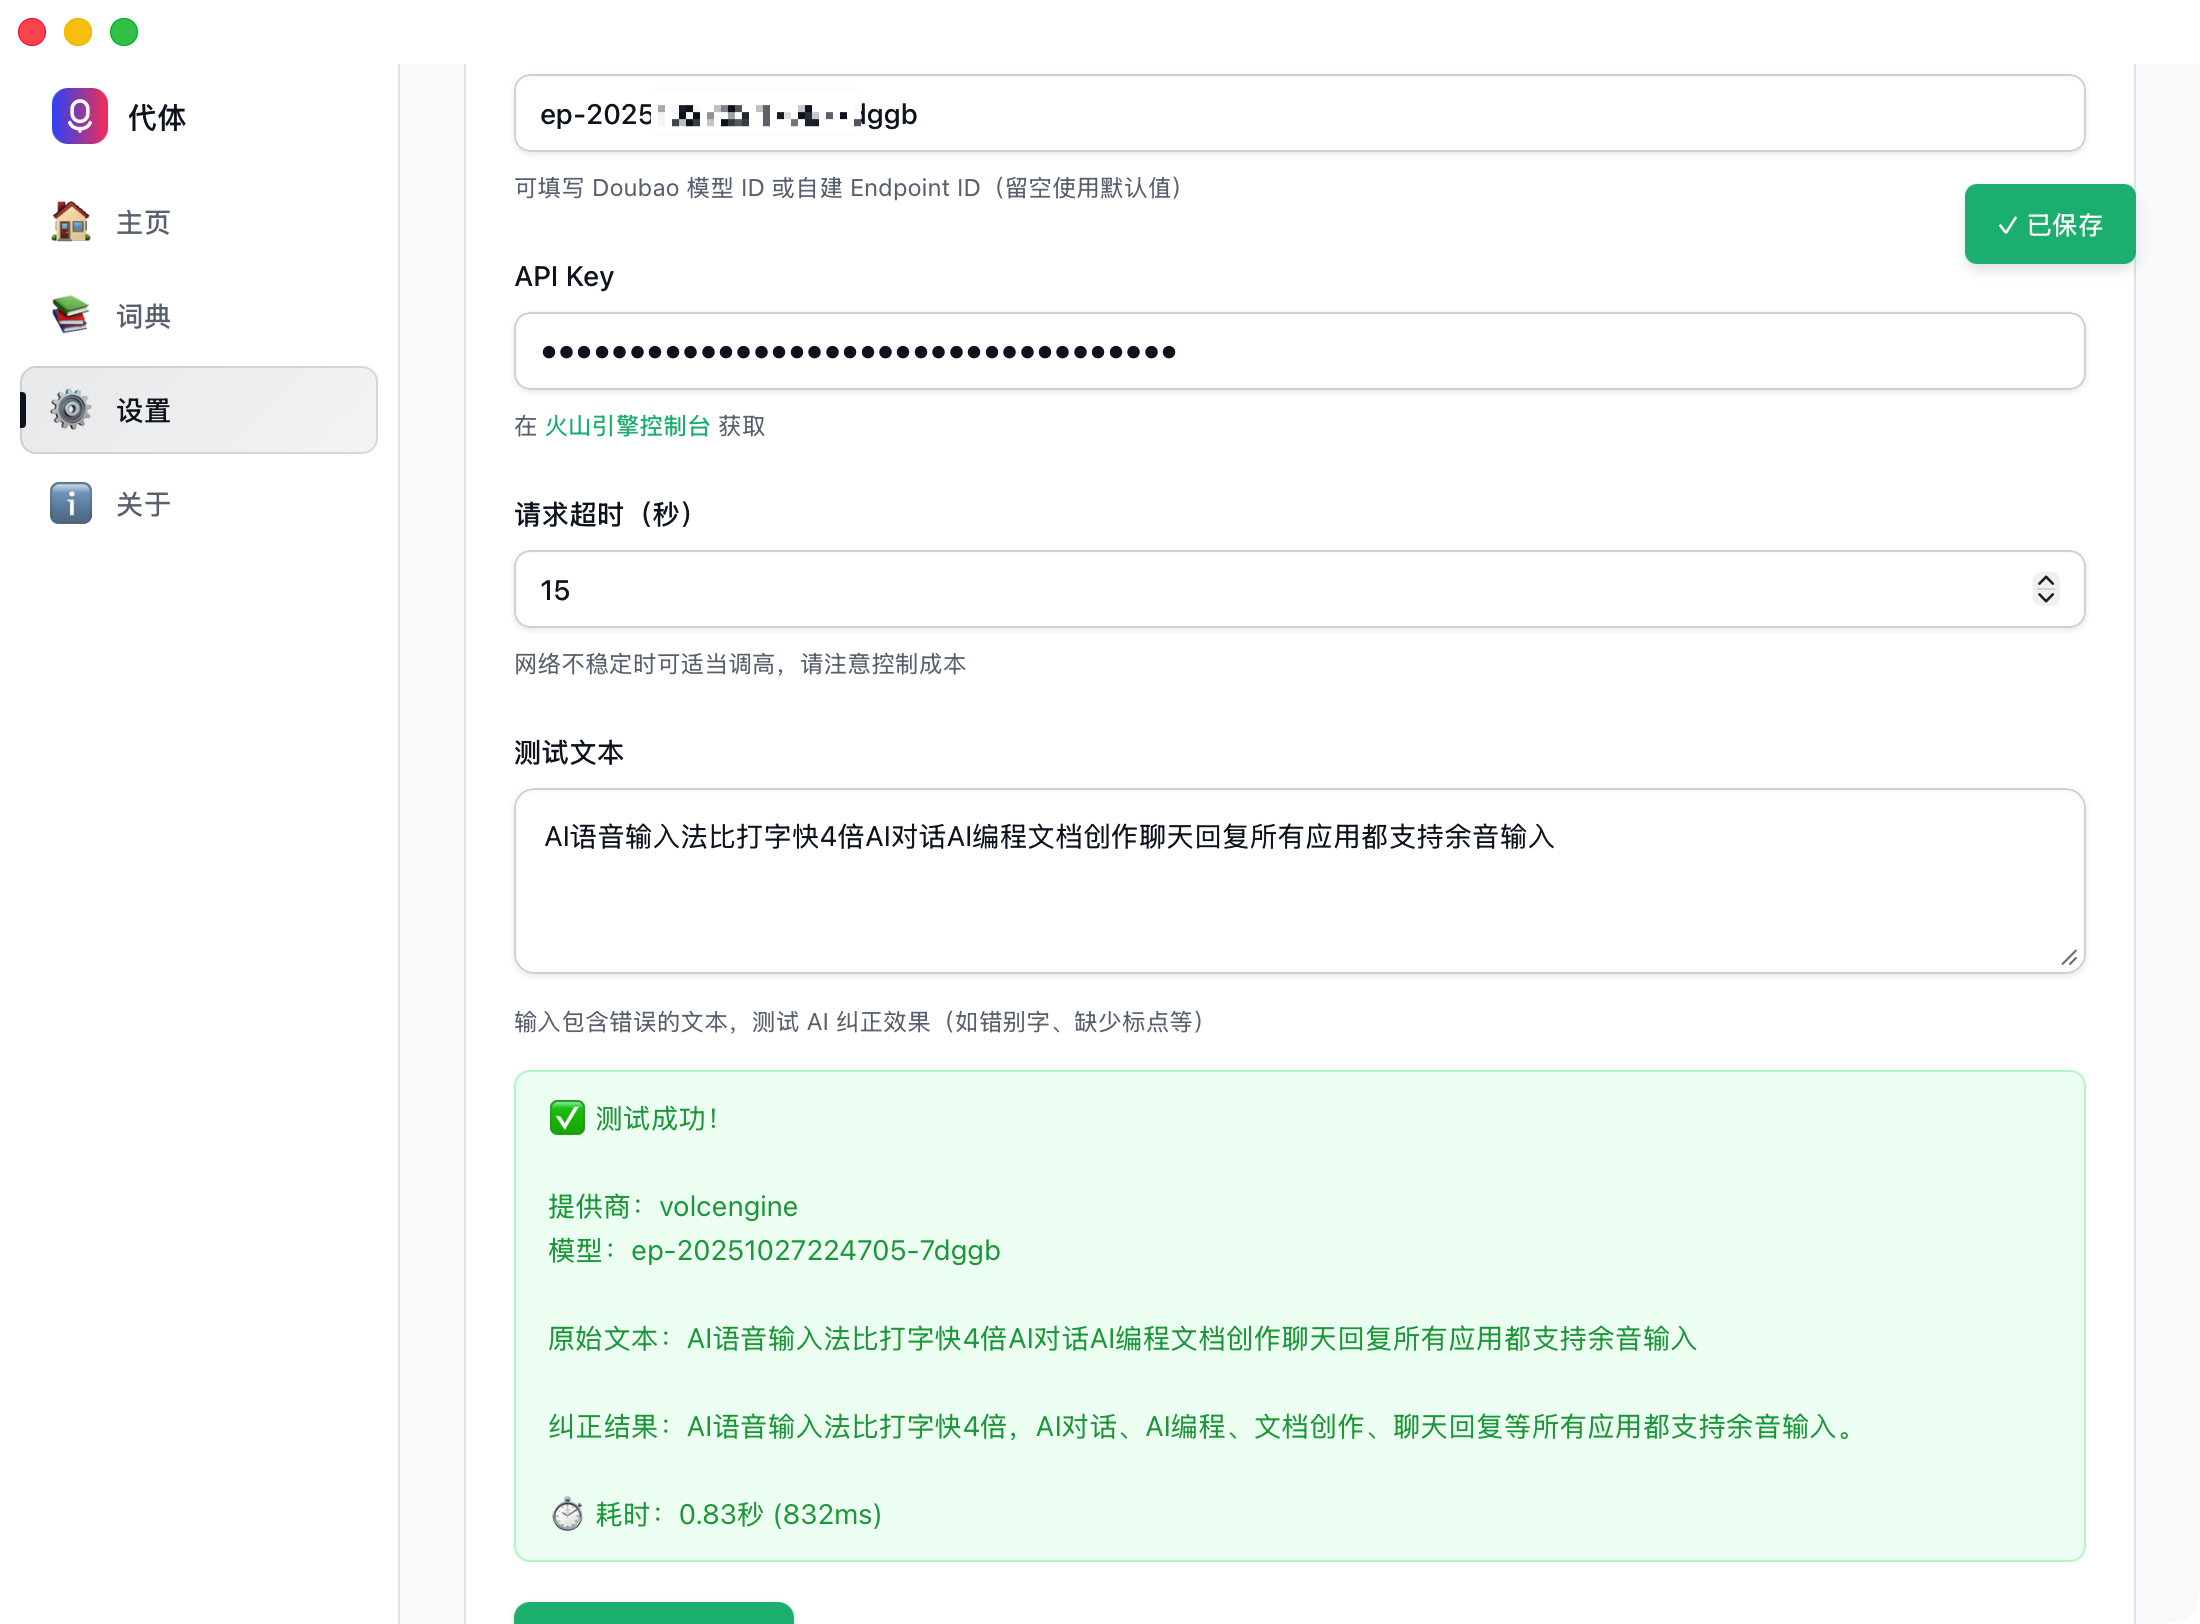
Task: Click the timeout field stepper arrows
Action: point(2045,589)
